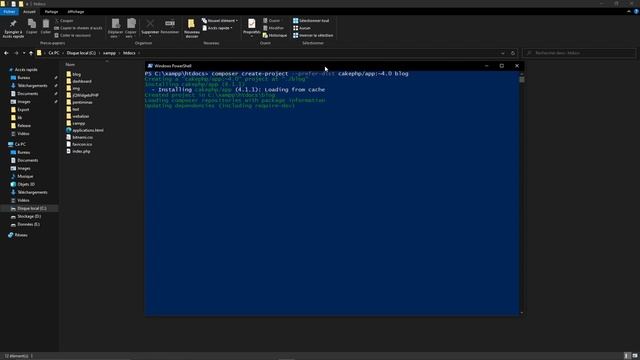
Task: Choose Copier le chemin d'accès
Action: 78,28
